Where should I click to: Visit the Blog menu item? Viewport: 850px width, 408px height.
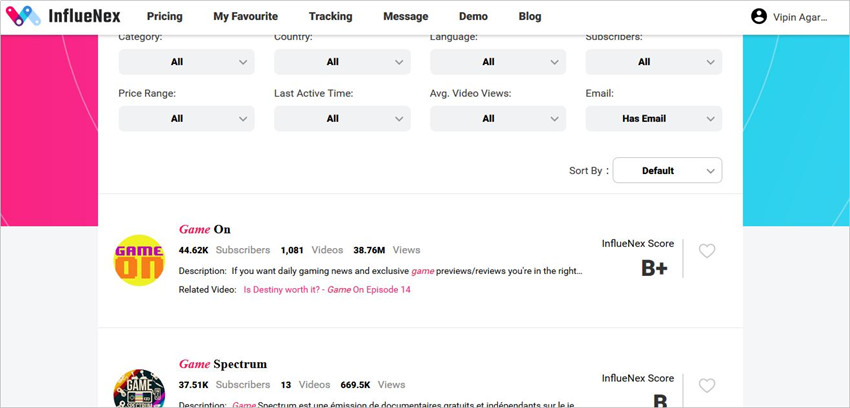pos(530,16)
